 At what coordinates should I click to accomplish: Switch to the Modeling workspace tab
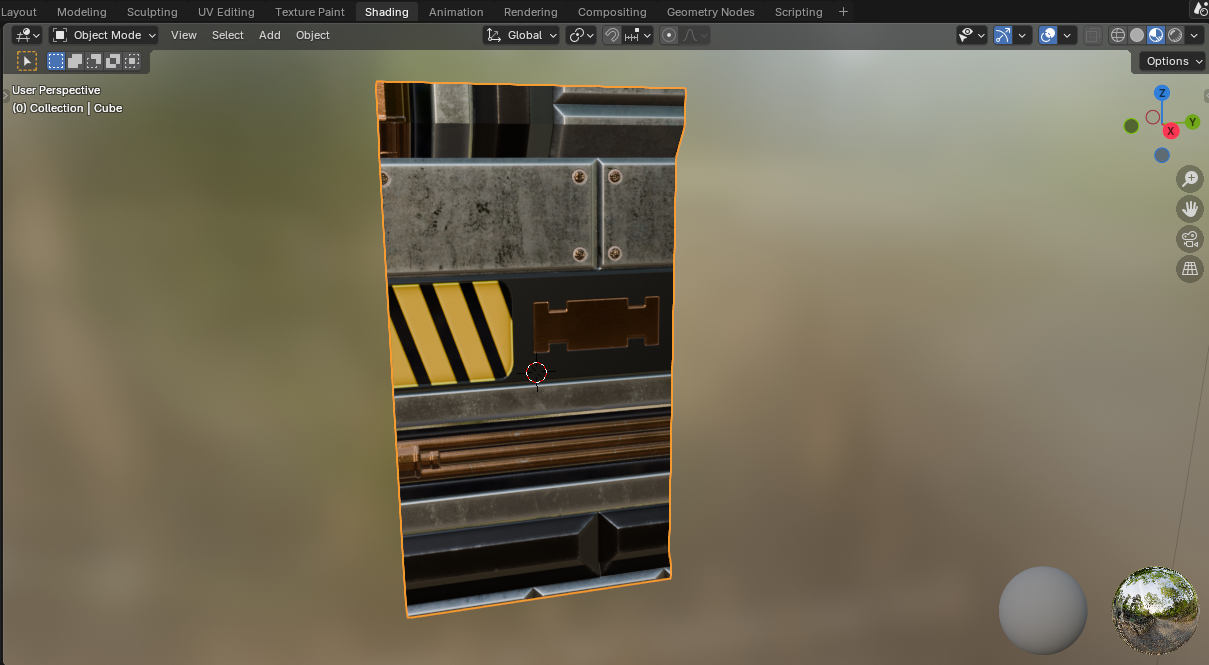coord(82,12)
